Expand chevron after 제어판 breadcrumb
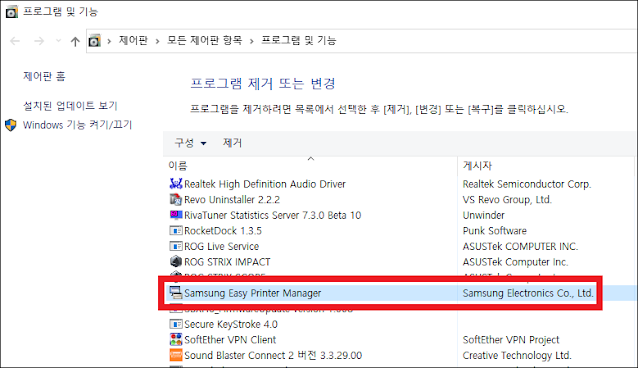This screenshot has height=368, width=638. coord(157,41)
